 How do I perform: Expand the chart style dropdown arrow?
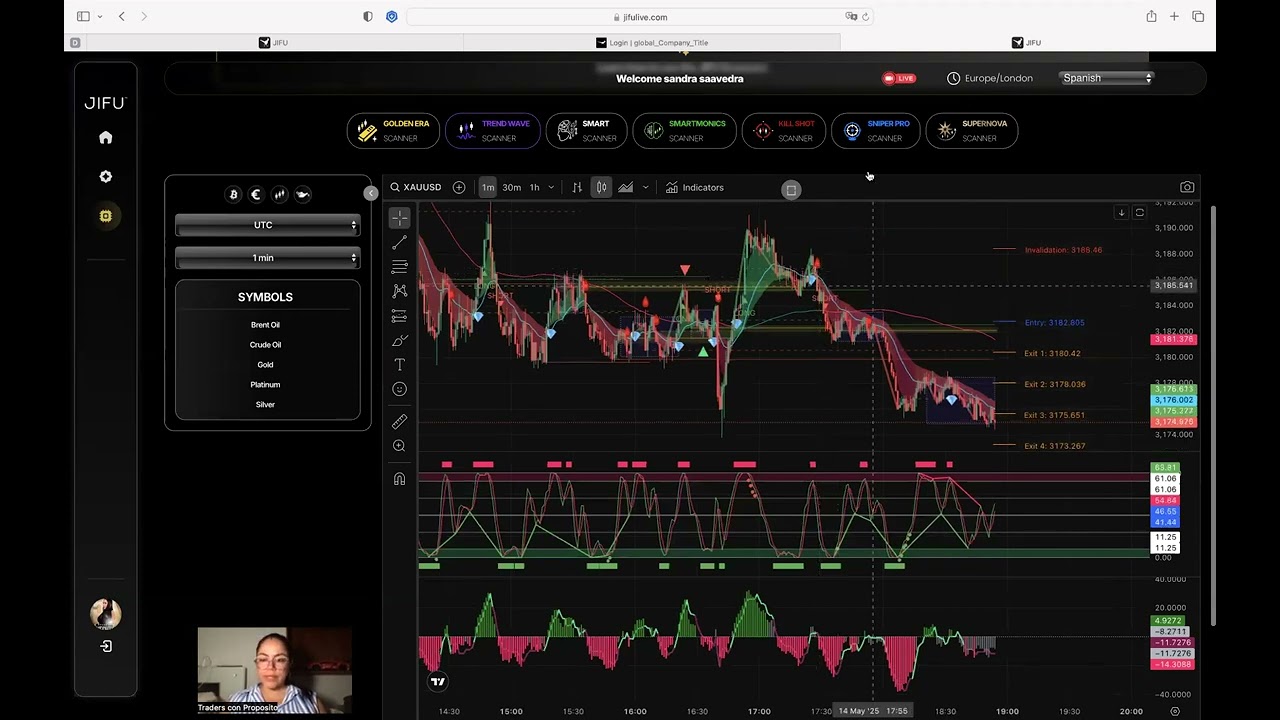tap(645, 187)
